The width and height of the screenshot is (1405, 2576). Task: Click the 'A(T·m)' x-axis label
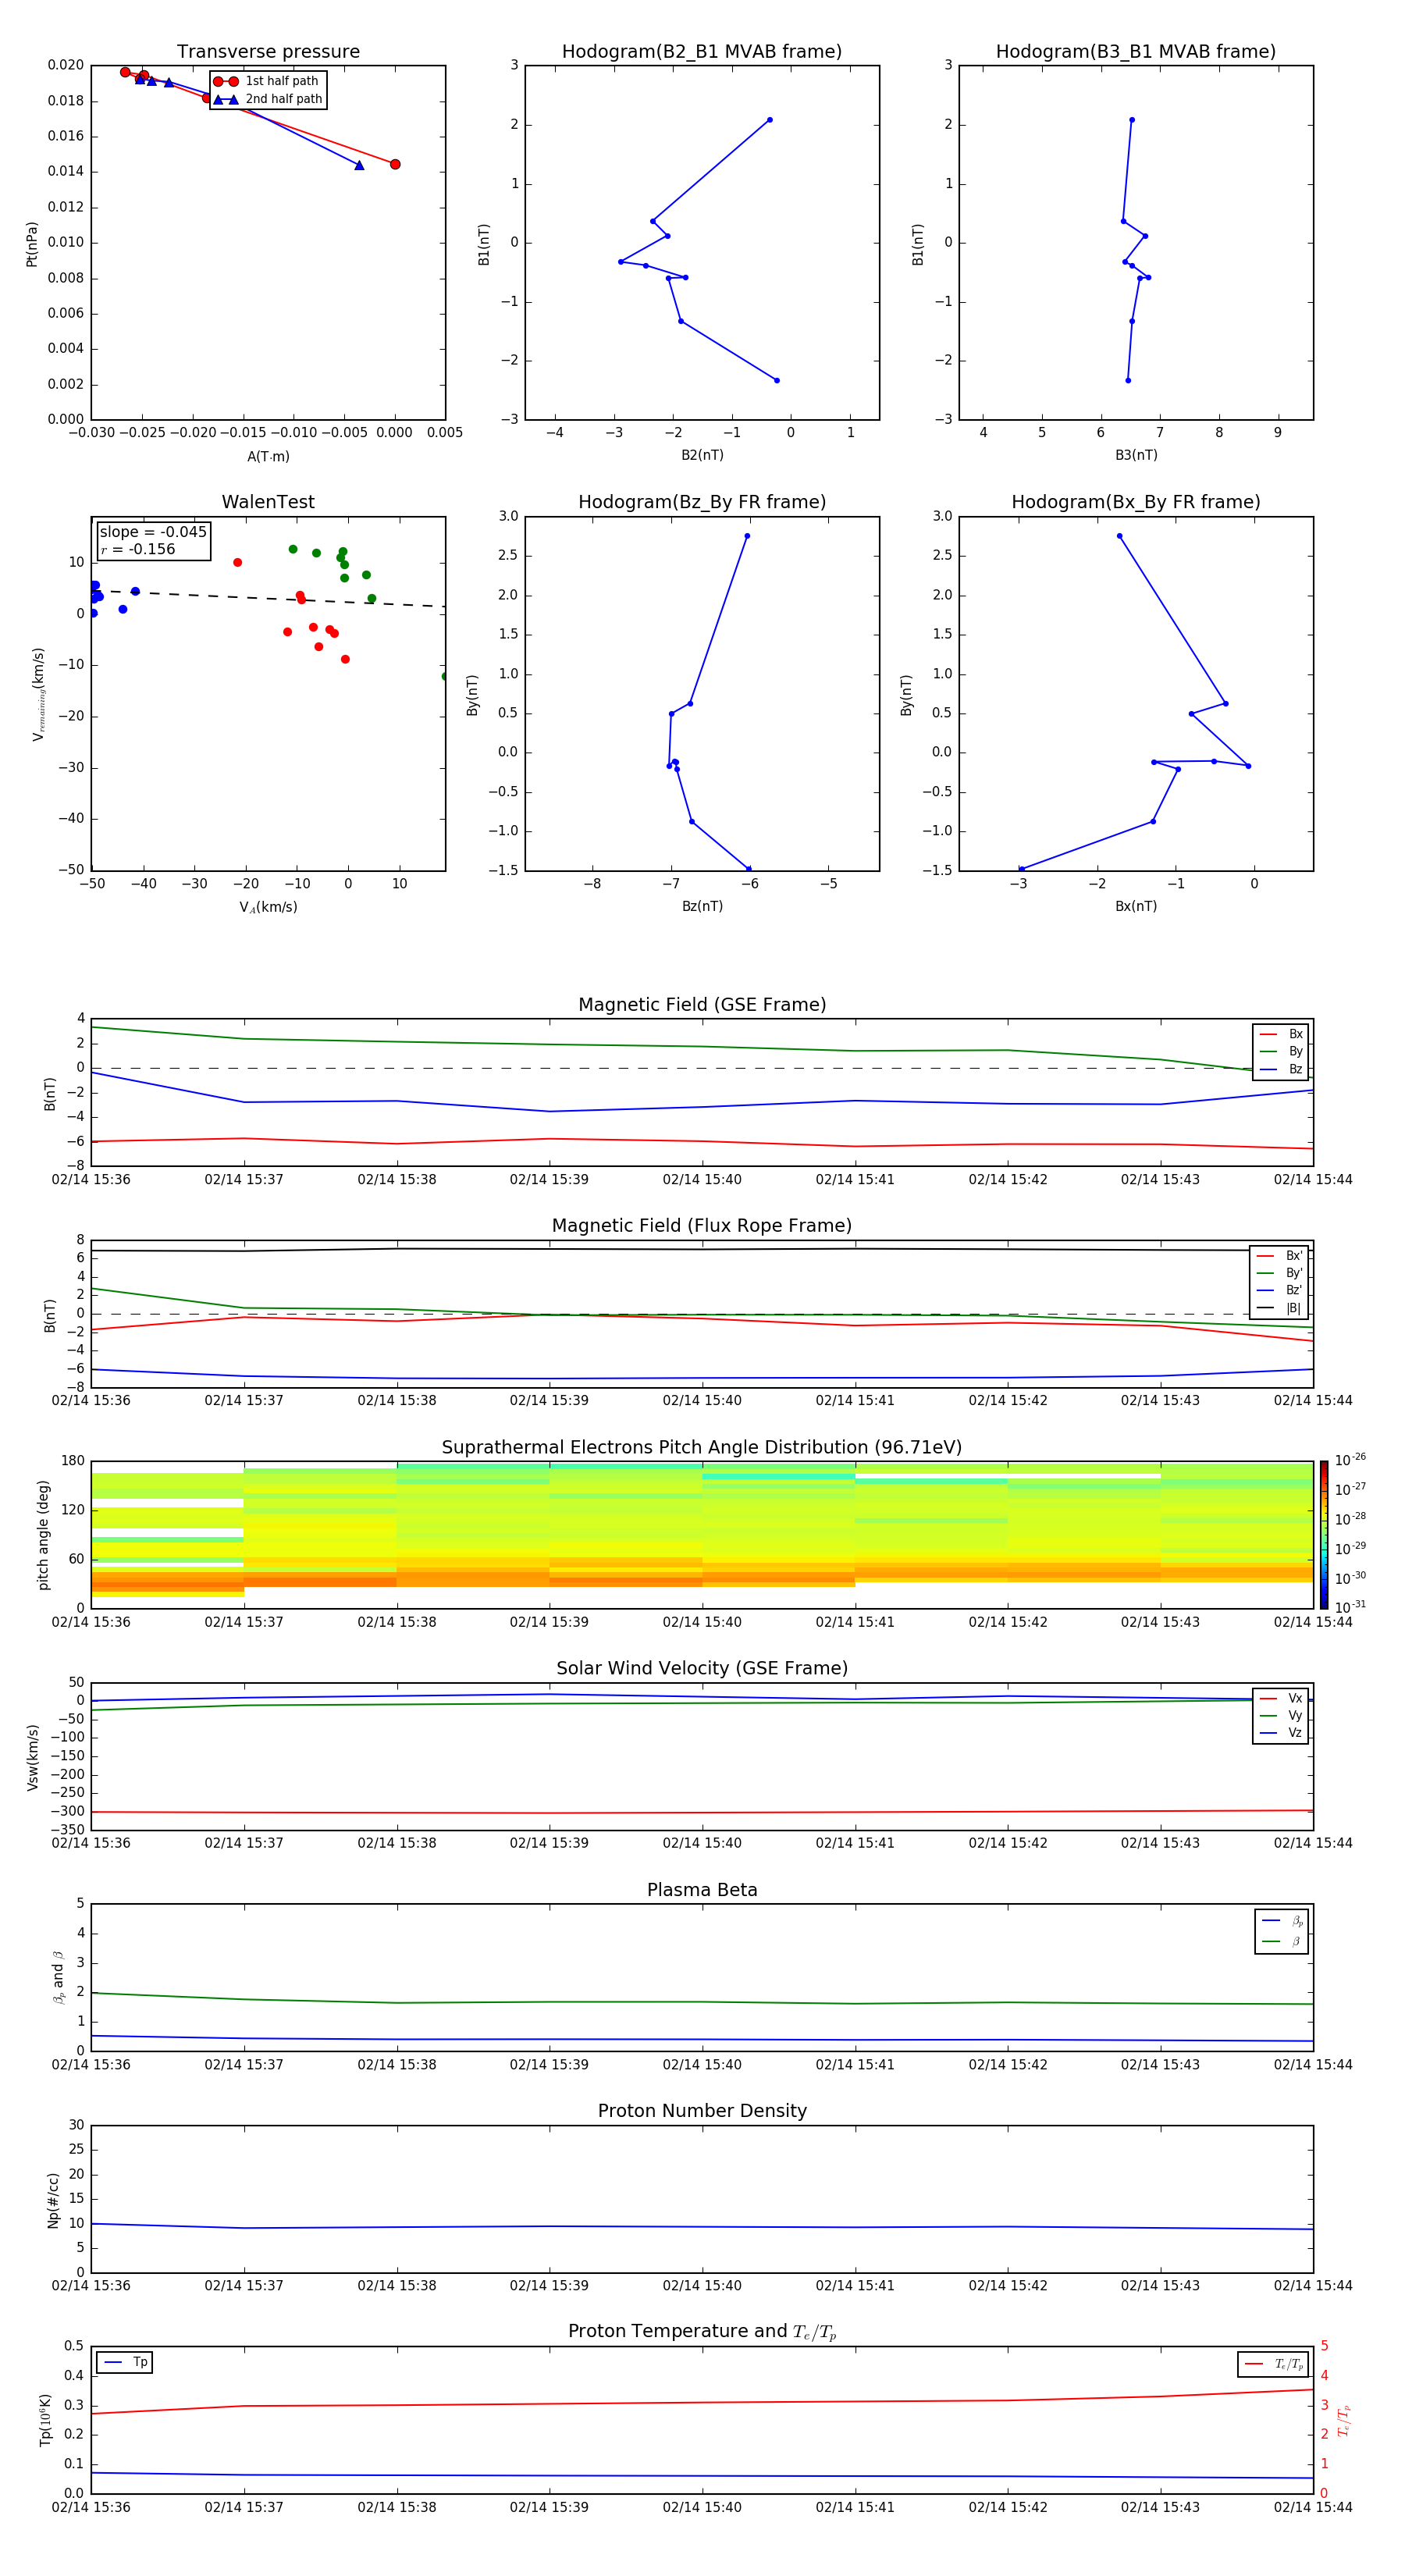(268, 457)
